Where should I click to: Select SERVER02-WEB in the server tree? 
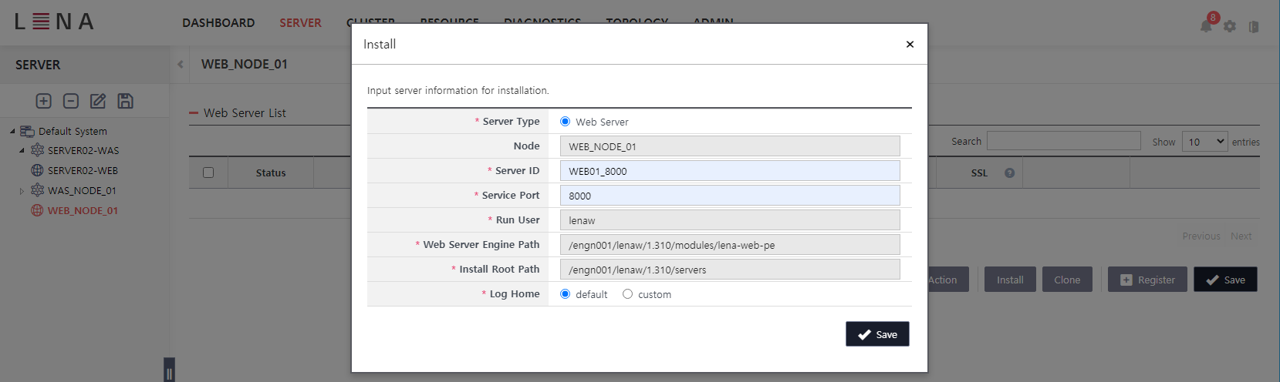pyautogui.click(x=83, y=170)
